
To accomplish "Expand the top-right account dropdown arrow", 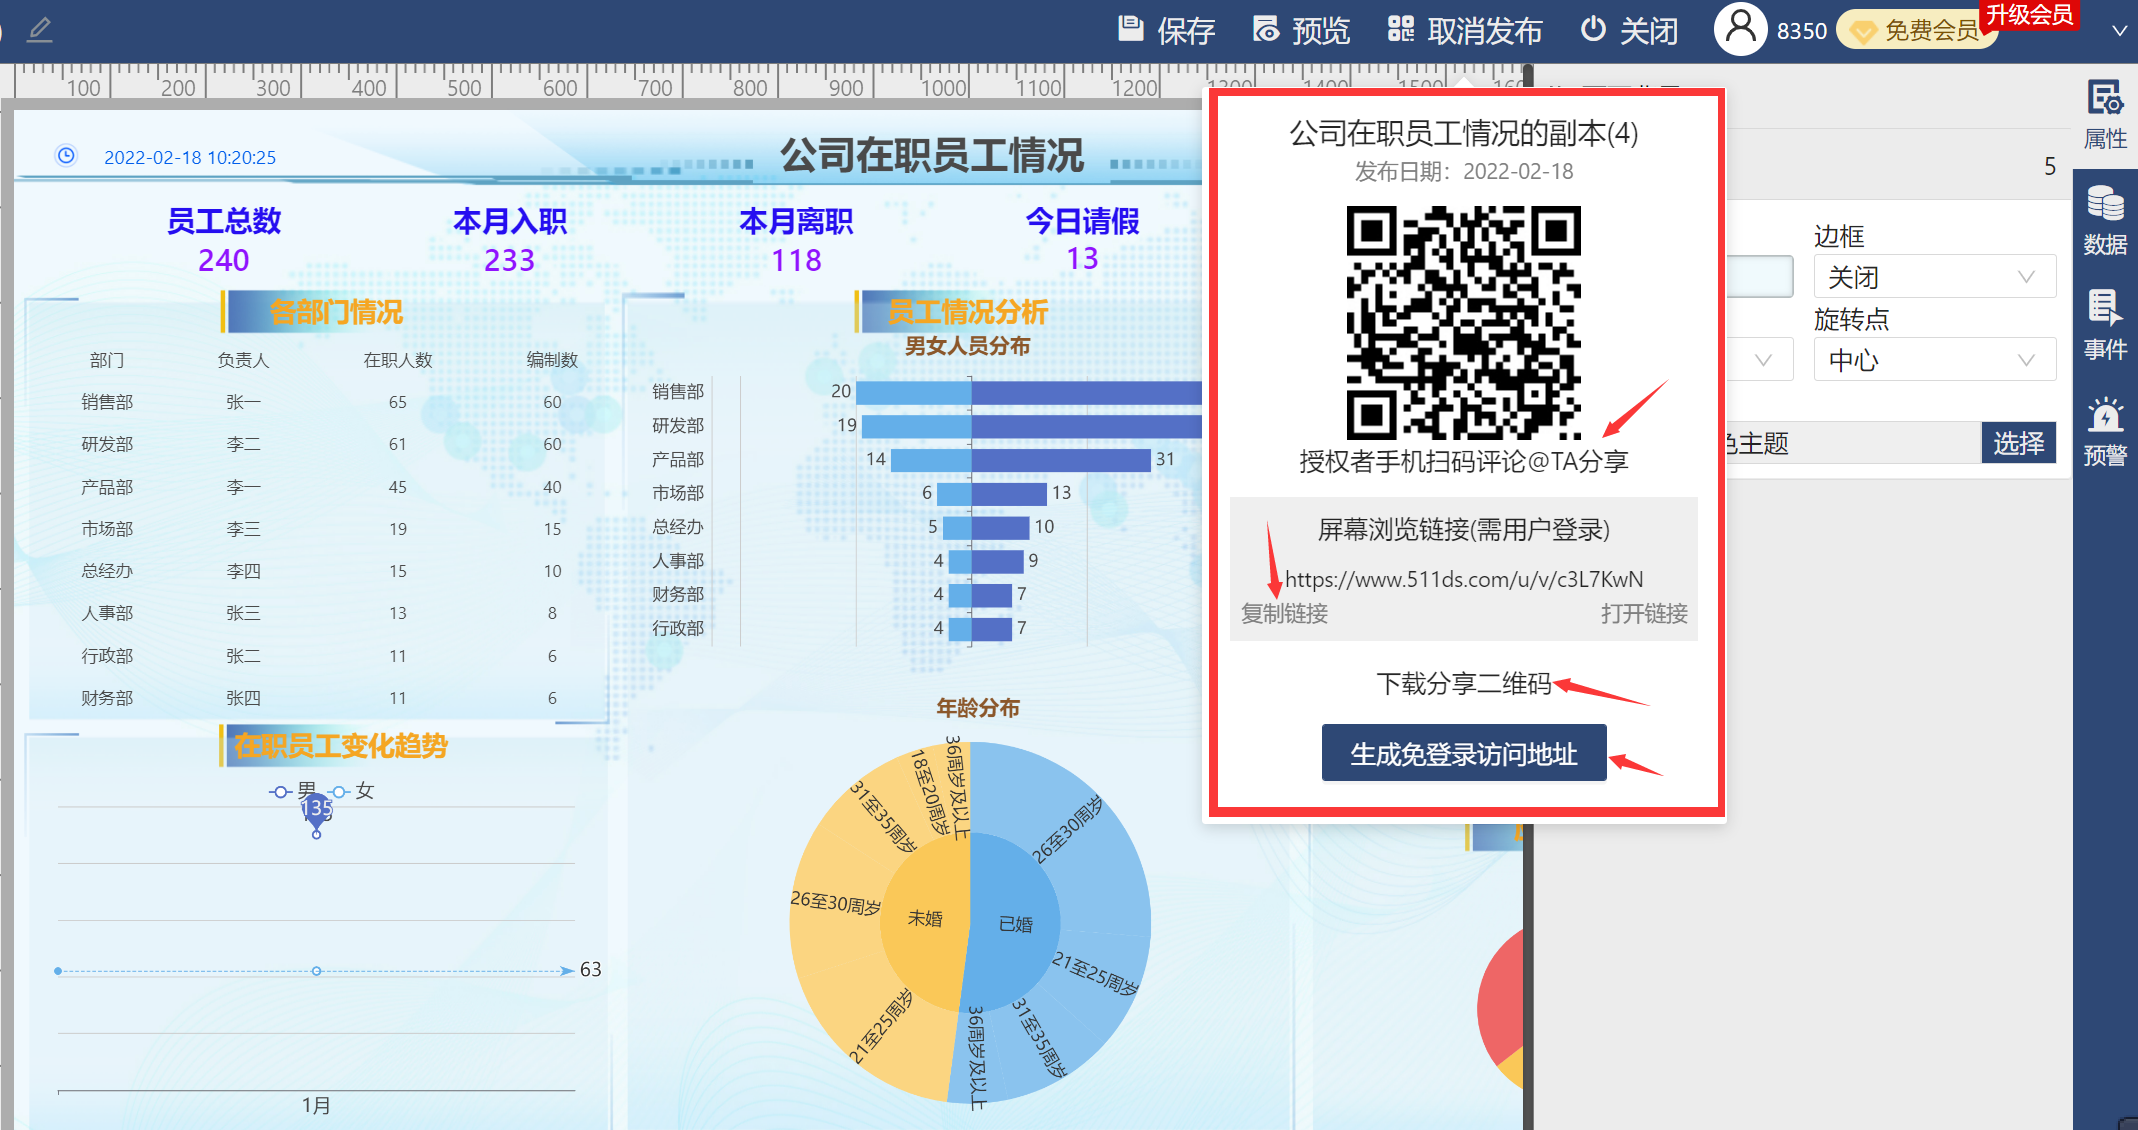I will click(x=2119, y=31).
